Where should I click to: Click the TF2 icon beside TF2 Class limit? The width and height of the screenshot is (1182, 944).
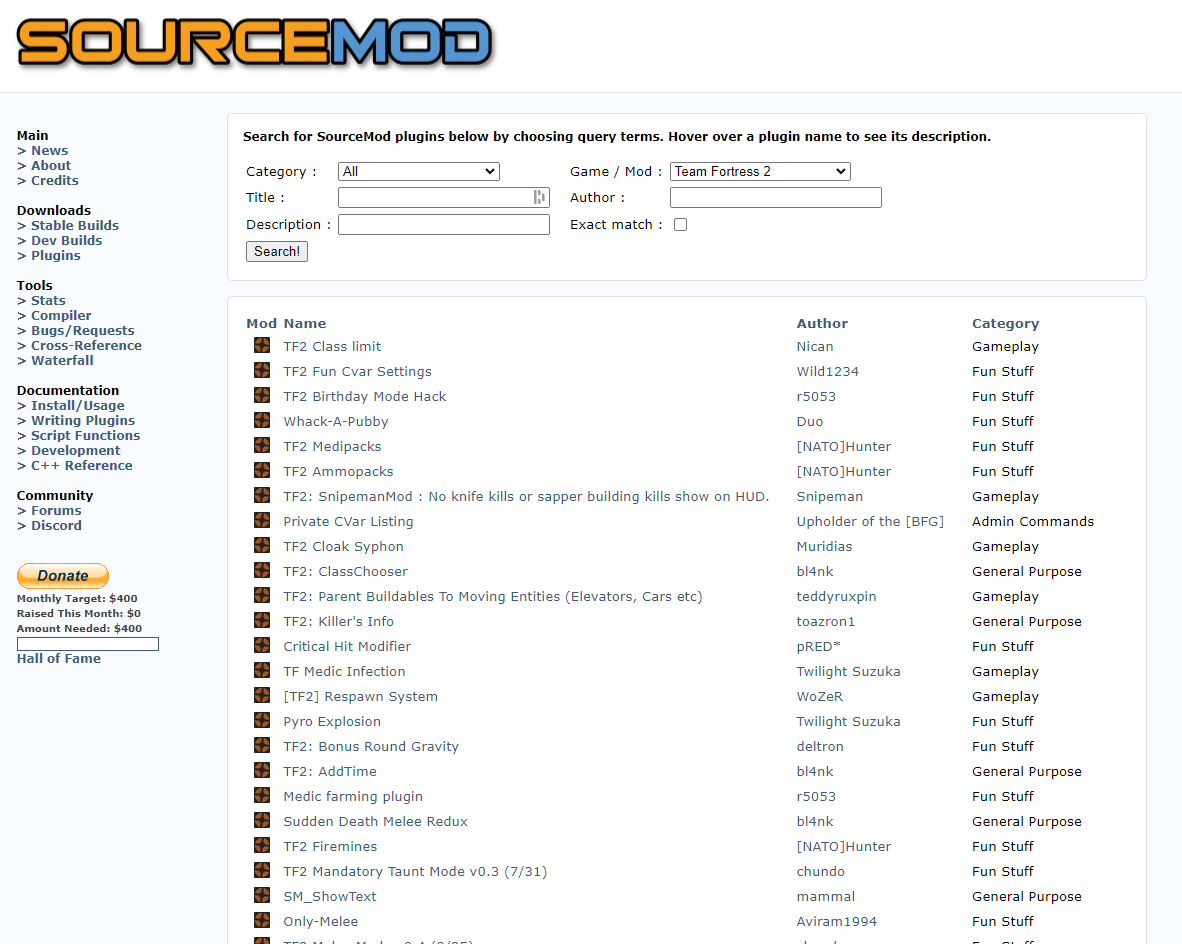point(262,345)
